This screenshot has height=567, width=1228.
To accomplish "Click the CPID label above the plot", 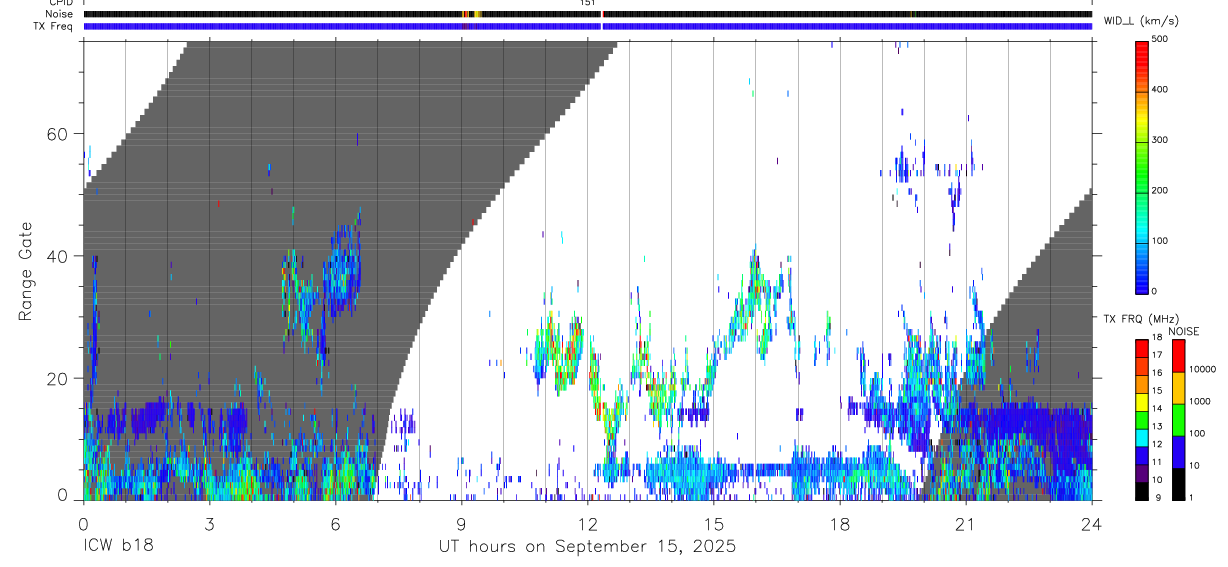I will click(59, 3).
